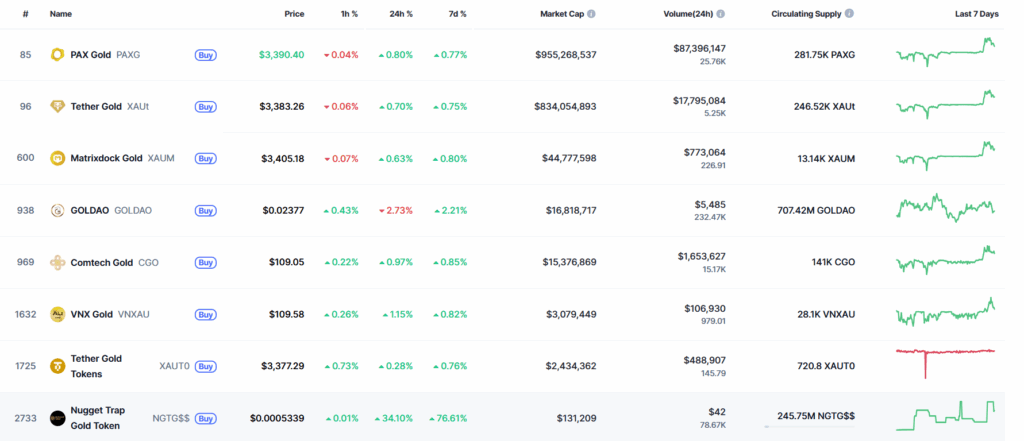
Task: Click rank number 600 for Matrixdock Gold
Action: coord(25,158)
